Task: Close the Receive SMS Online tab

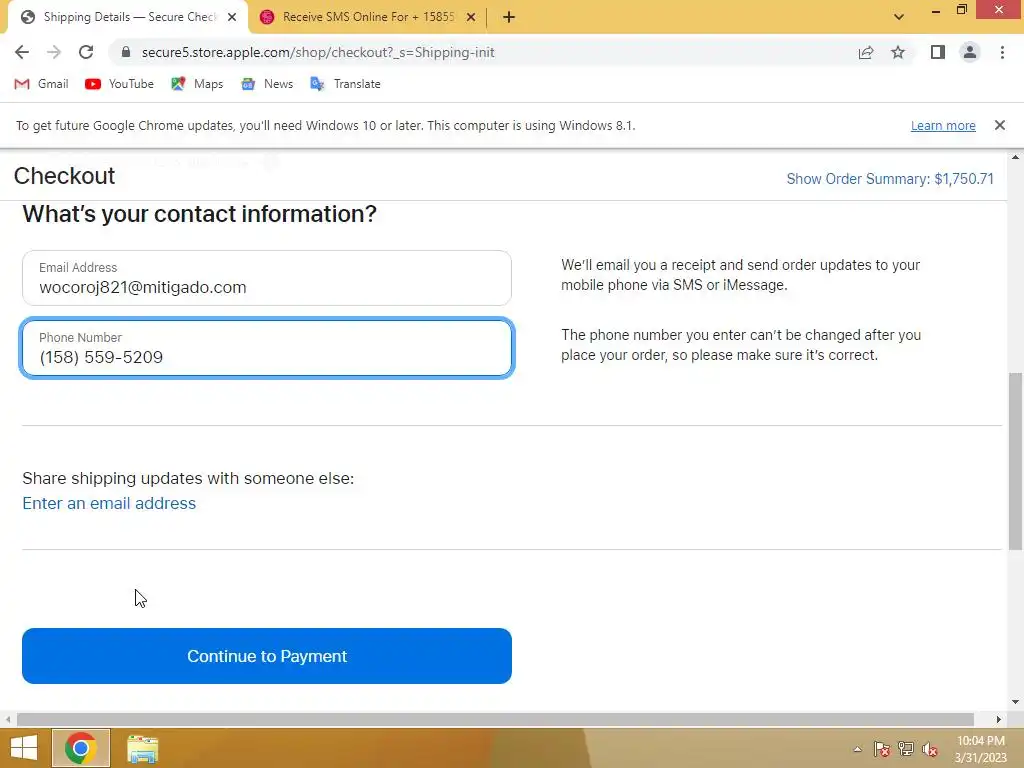Action: pyautogui.click(x=471, y=17)
